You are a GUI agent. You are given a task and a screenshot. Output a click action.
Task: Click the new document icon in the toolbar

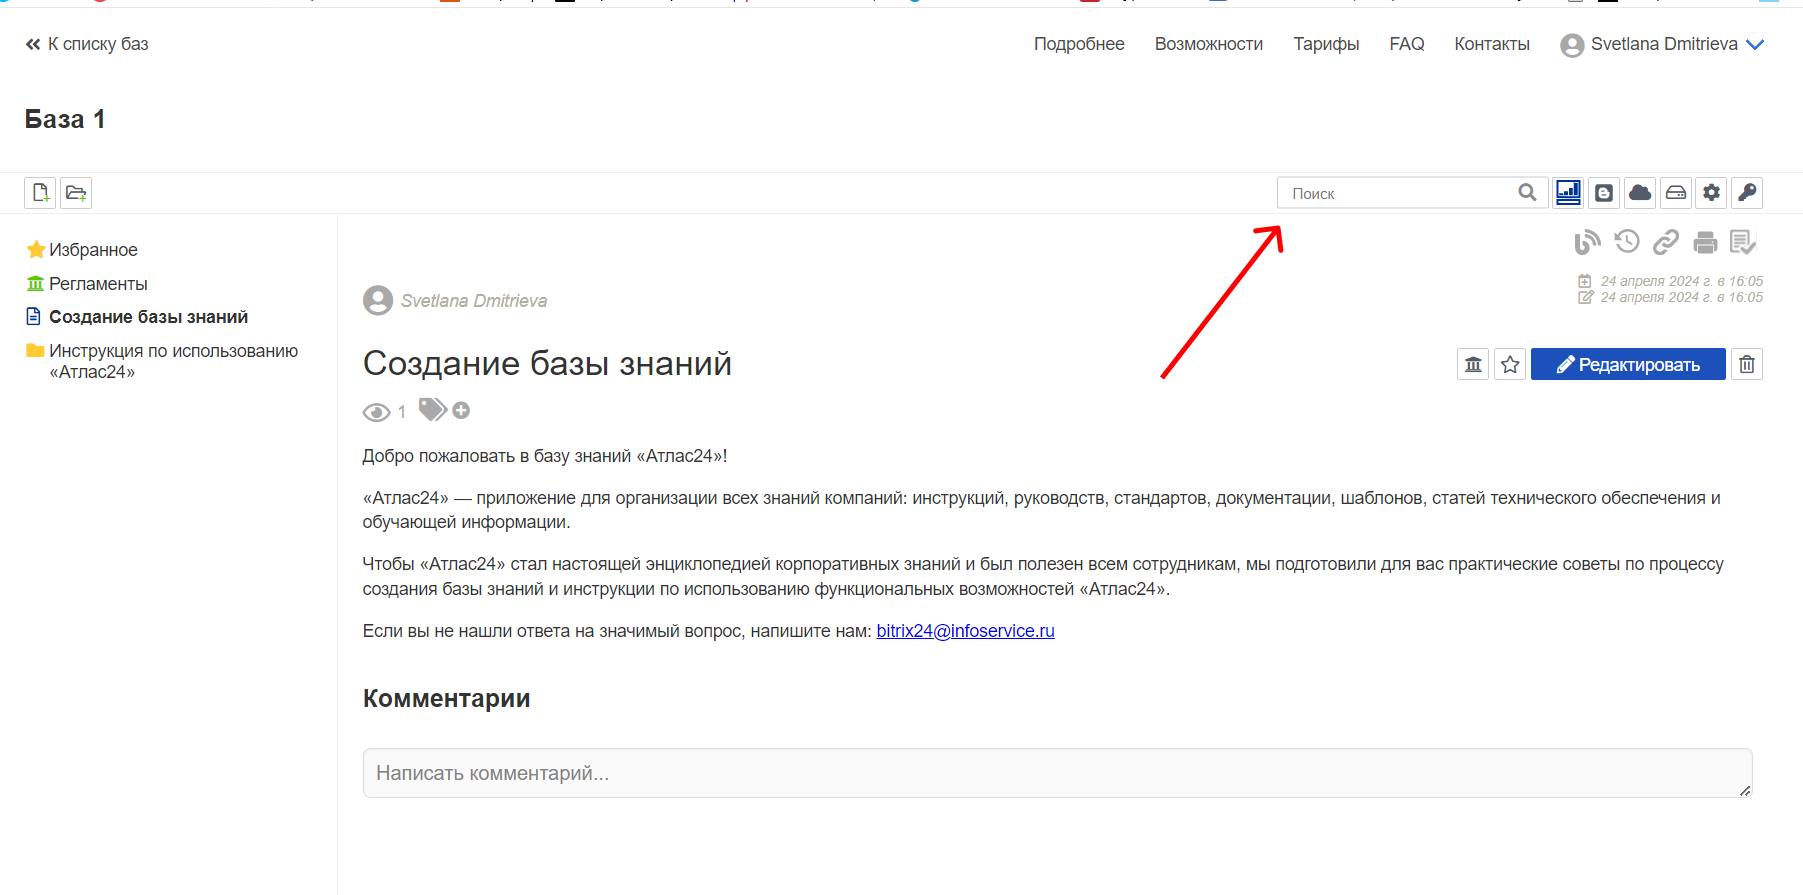click(x=40, y=193)
